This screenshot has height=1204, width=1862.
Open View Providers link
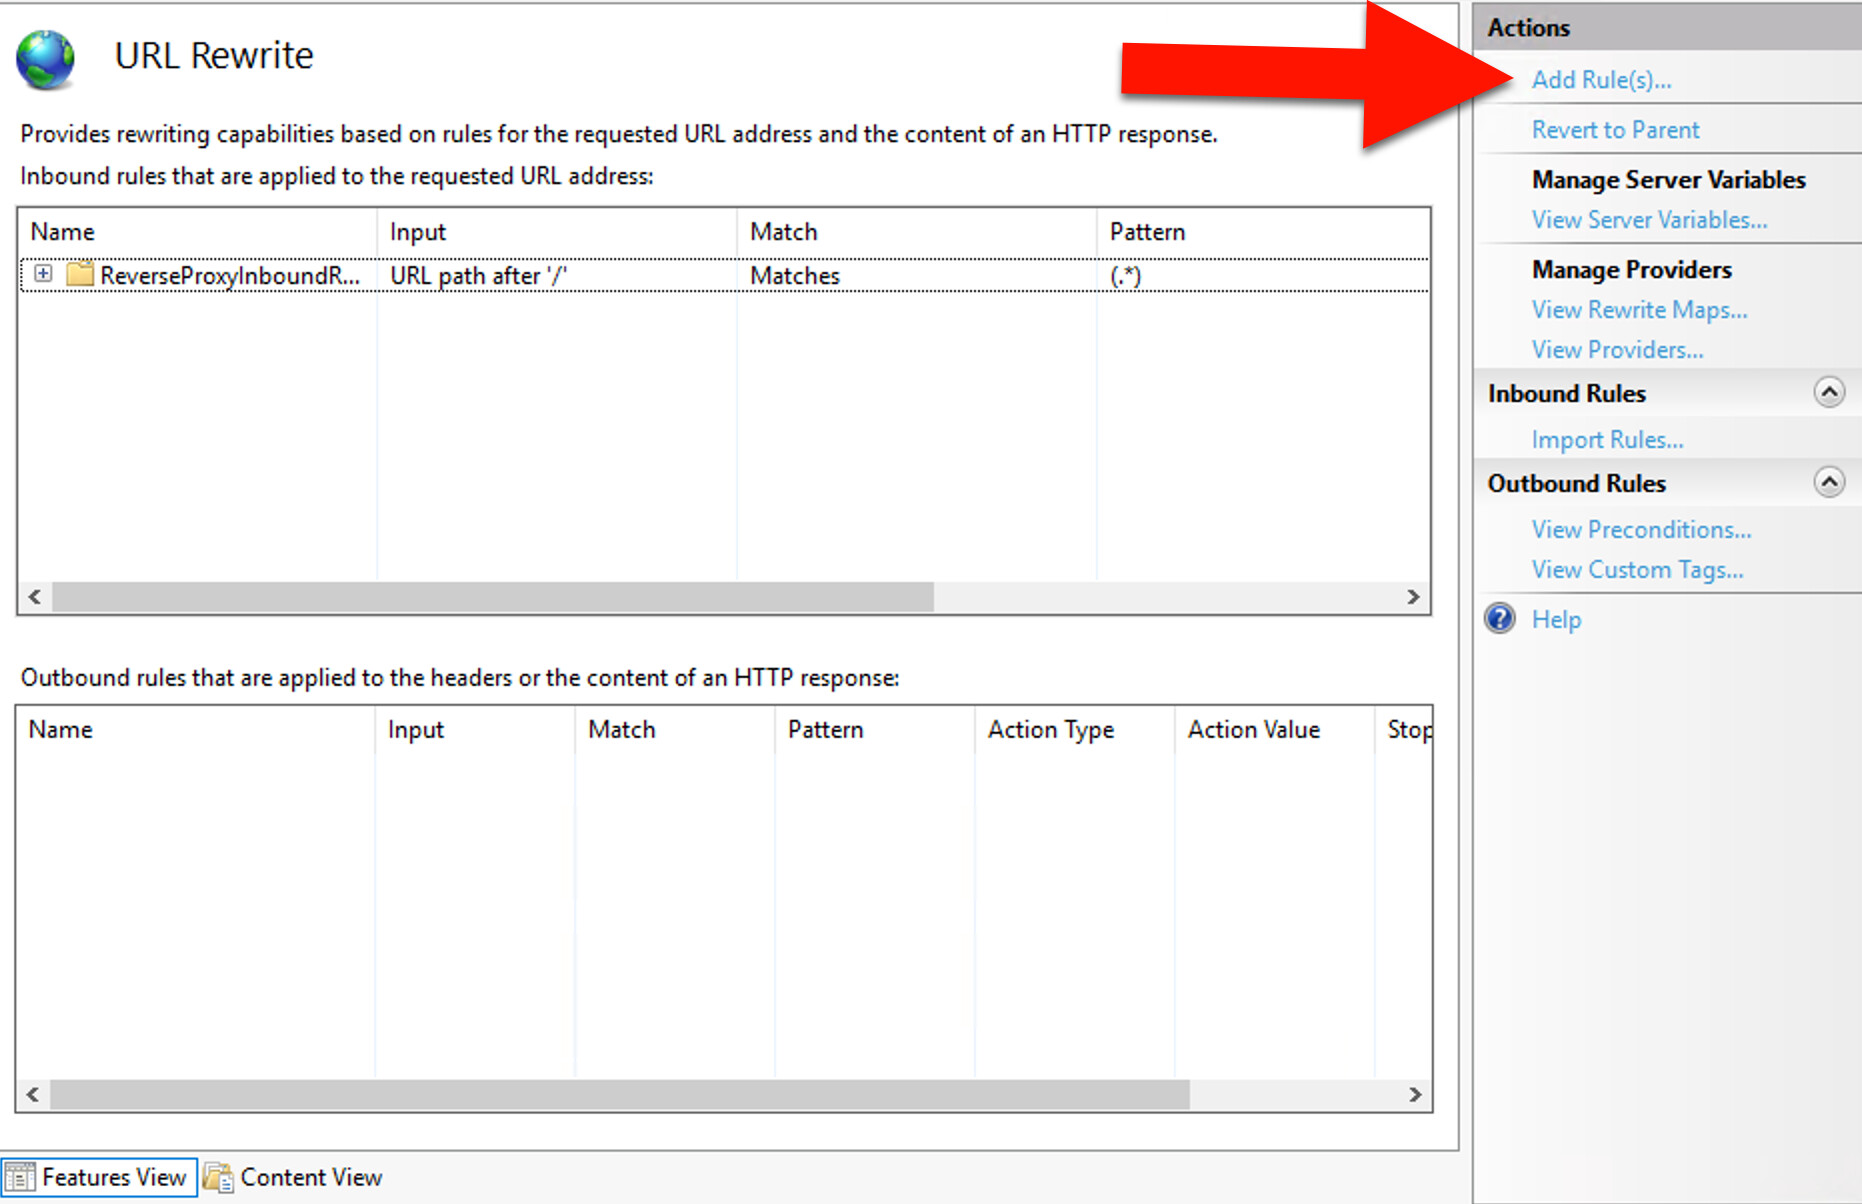click(1617, 350)
